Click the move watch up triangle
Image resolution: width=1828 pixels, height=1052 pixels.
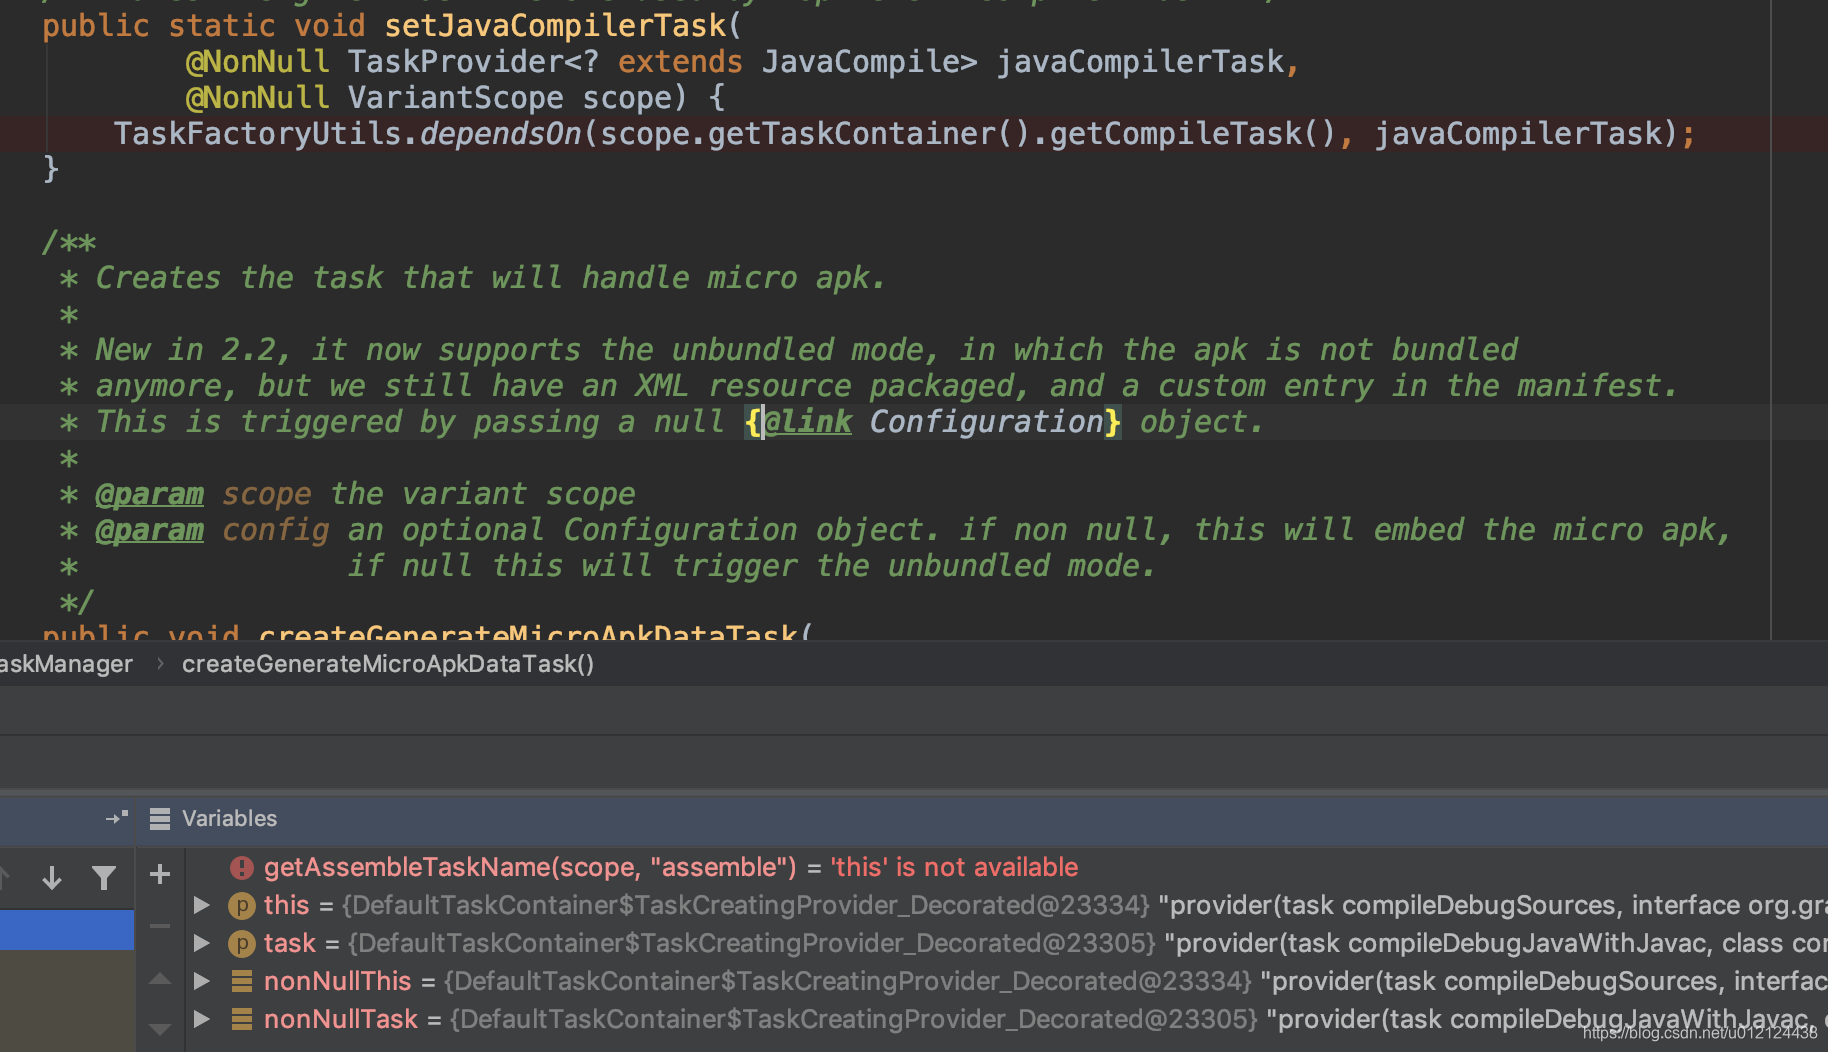pyautogui.click(x=159, y=979)
